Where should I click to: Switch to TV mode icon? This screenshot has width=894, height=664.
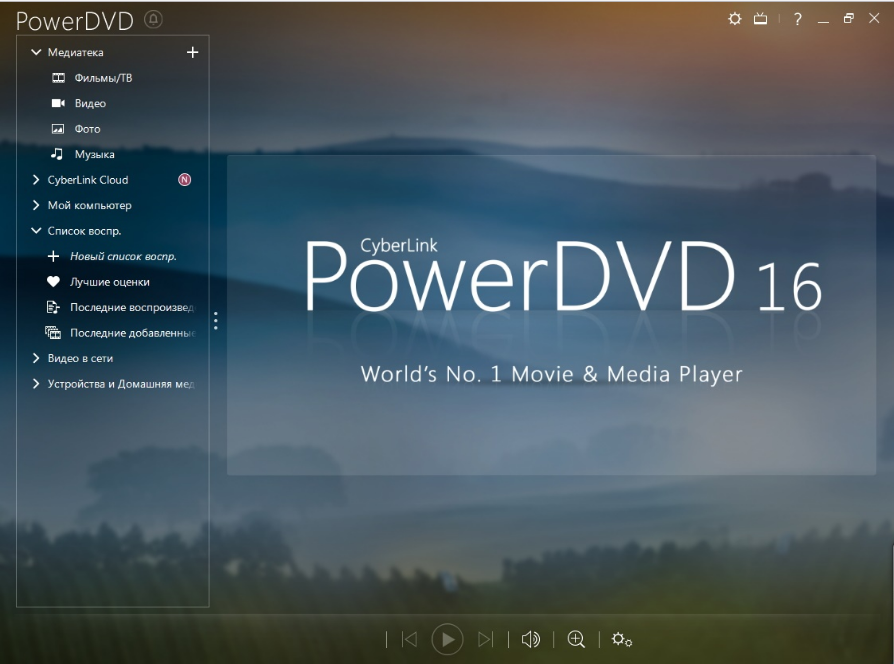[x=760, y=19]
